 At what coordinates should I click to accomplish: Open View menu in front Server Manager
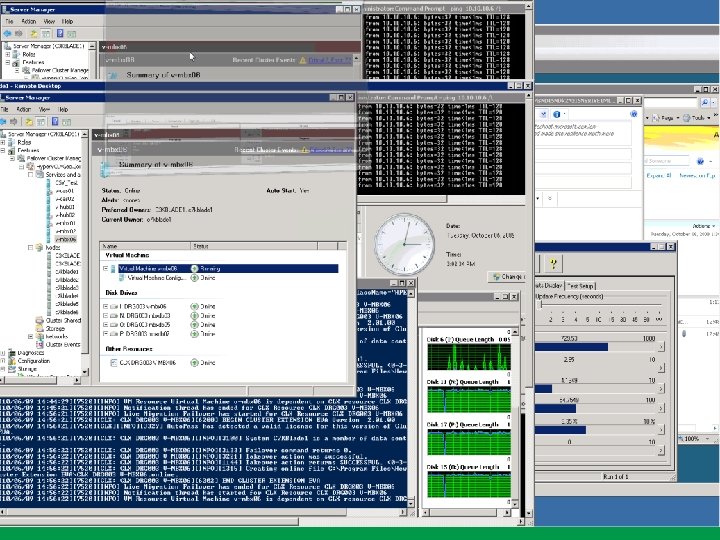pos(44,109)
